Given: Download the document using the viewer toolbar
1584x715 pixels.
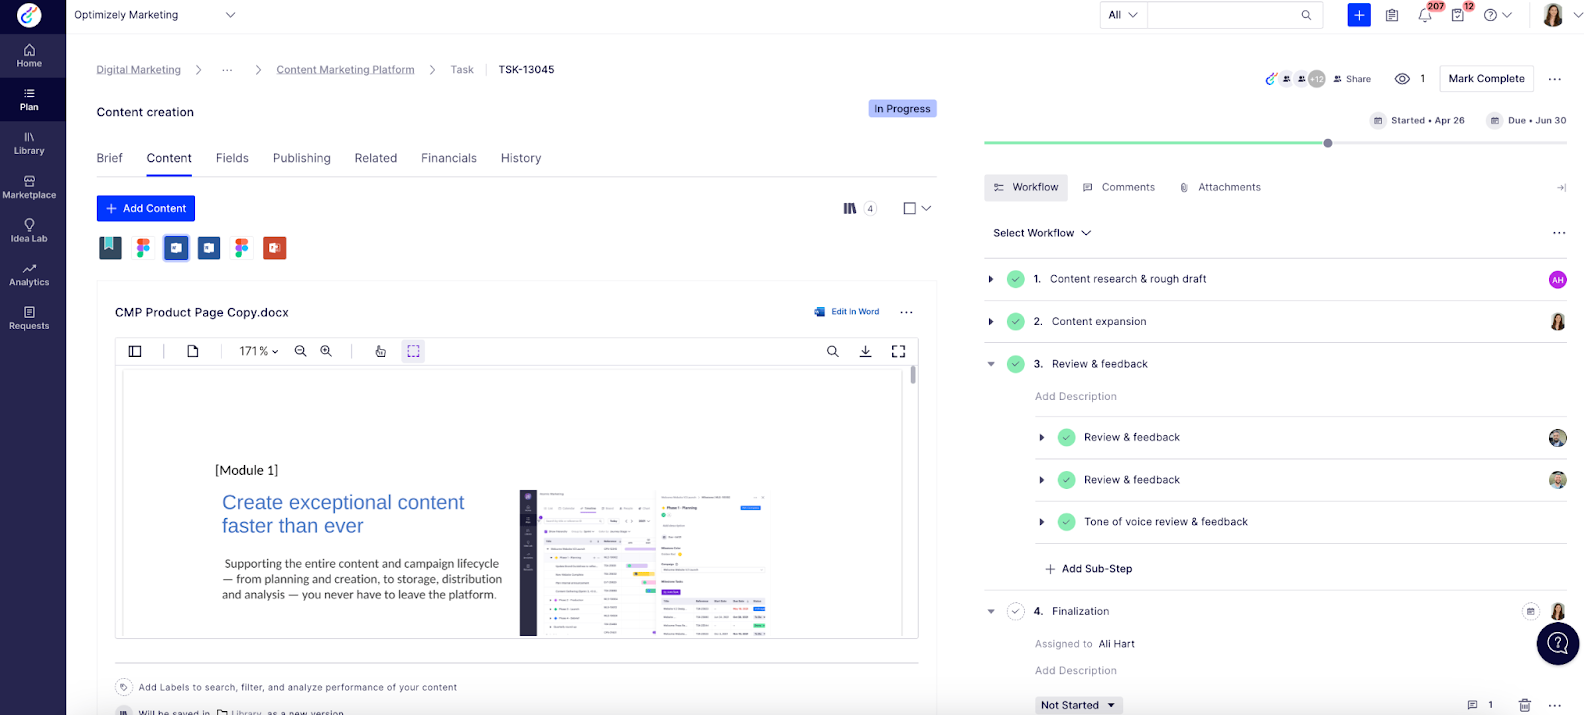Looking at the screenshot, I should tap(865, 351).
